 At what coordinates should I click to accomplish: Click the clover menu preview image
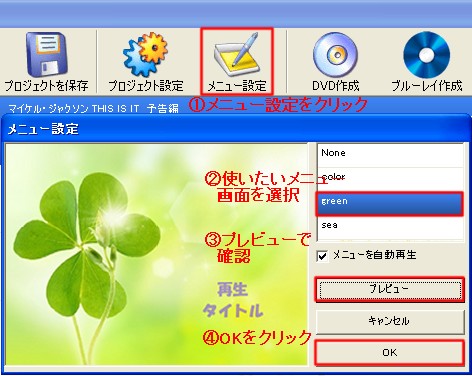click(x=157, y=254)
